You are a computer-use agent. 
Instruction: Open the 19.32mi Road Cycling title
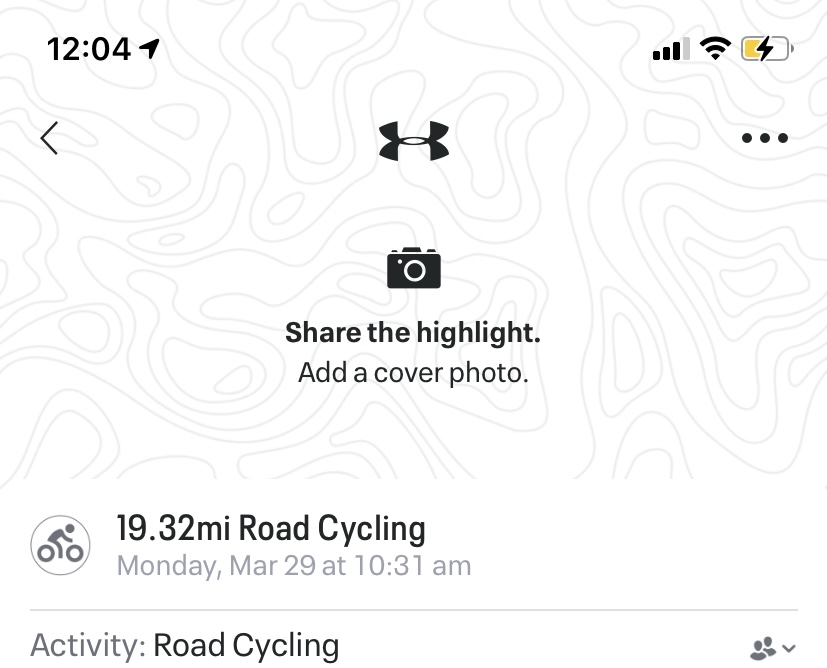(271, 528)
